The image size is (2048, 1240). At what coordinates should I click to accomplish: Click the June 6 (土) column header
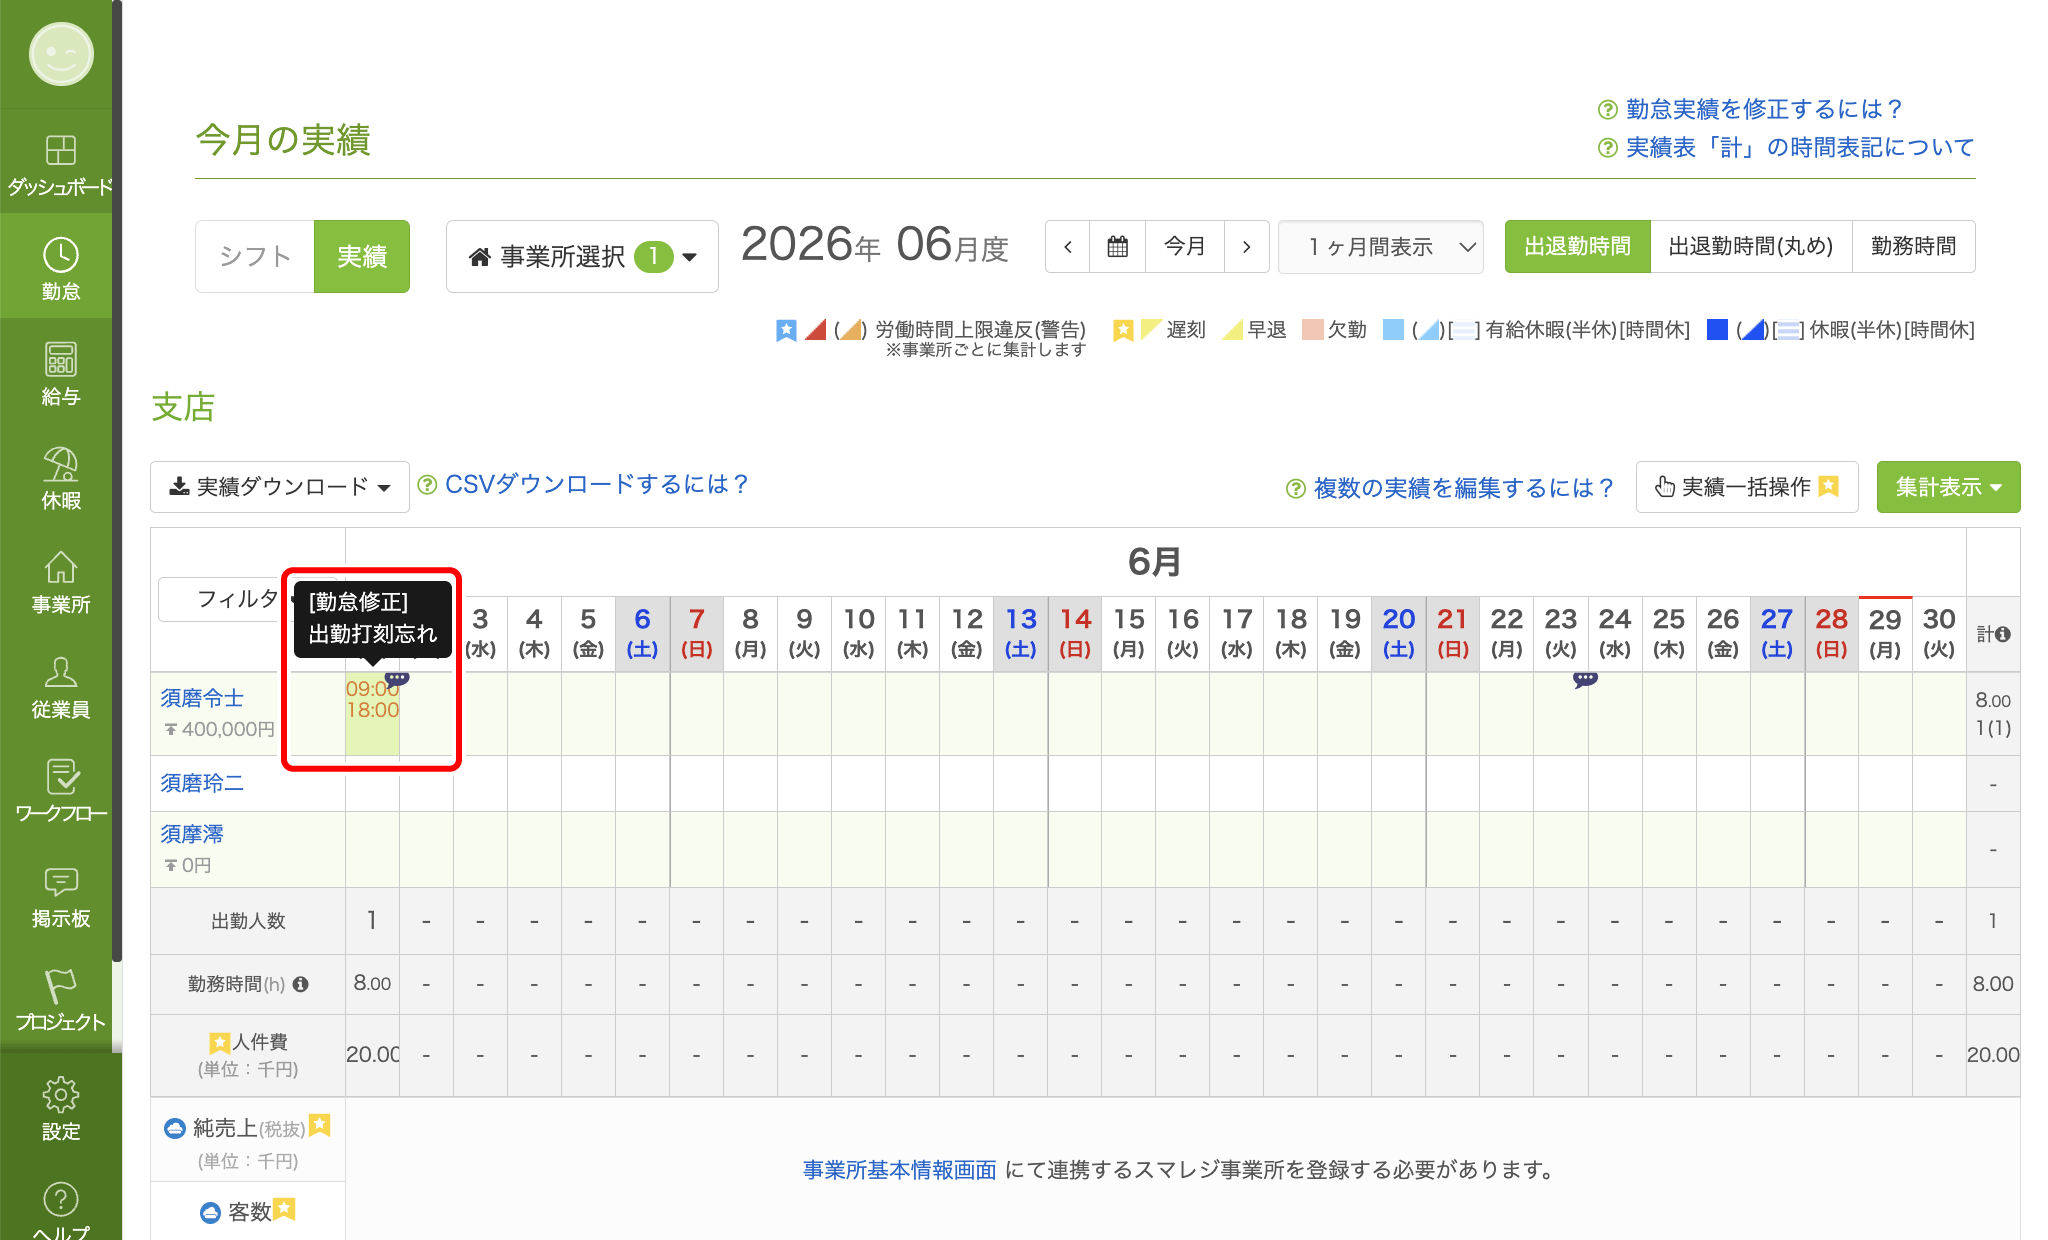point(642,634)
